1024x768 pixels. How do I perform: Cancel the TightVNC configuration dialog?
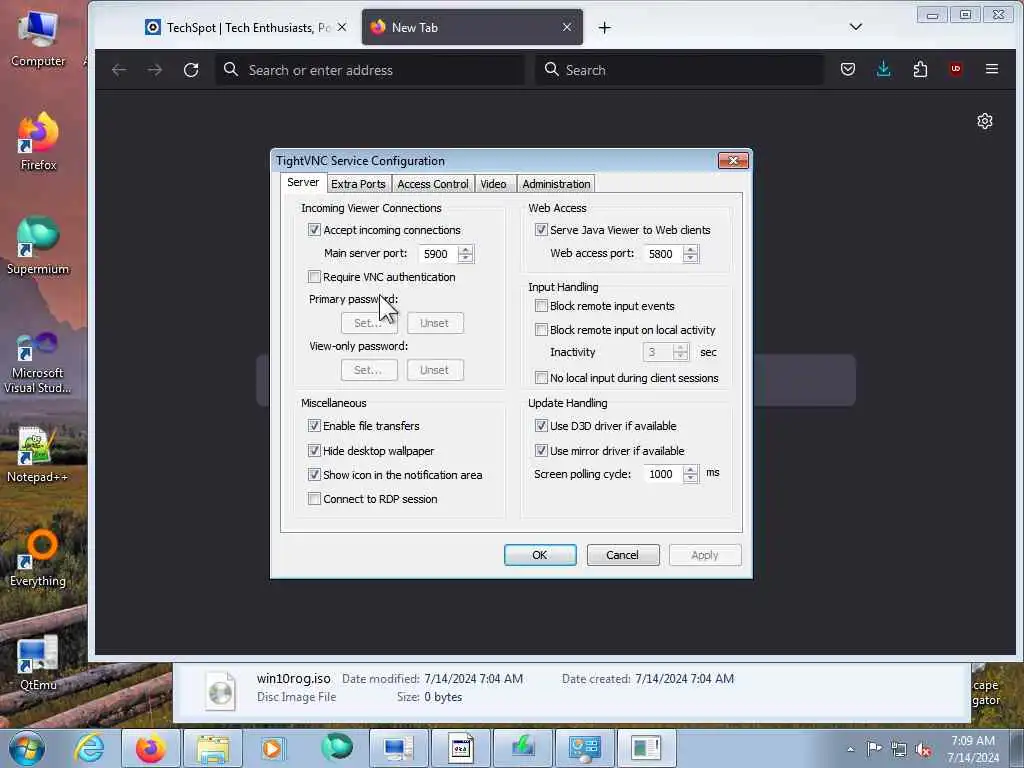[623, 555]
